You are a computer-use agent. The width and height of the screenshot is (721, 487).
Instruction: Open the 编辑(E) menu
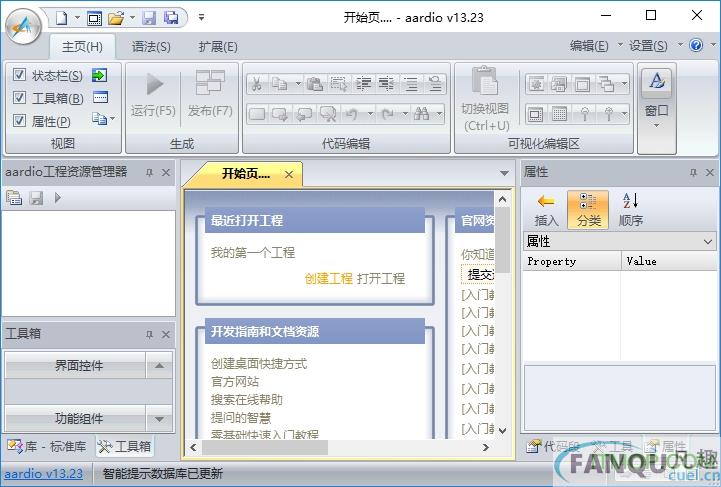coord(589,46)
